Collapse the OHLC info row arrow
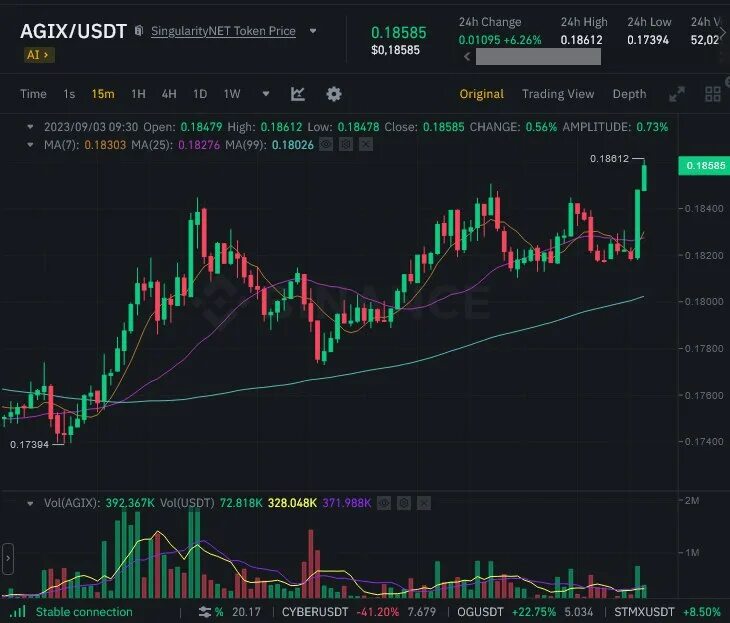This screenshot has width=730, height=623. tap(30, 127)
